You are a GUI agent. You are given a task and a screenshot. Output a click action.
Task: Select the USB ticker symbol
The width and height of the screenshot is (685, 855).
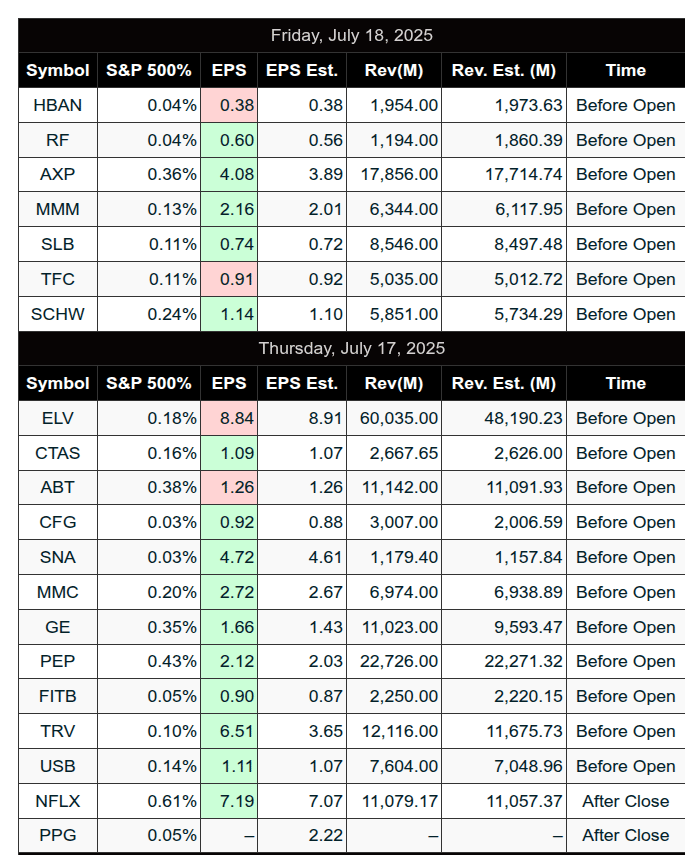58,766
